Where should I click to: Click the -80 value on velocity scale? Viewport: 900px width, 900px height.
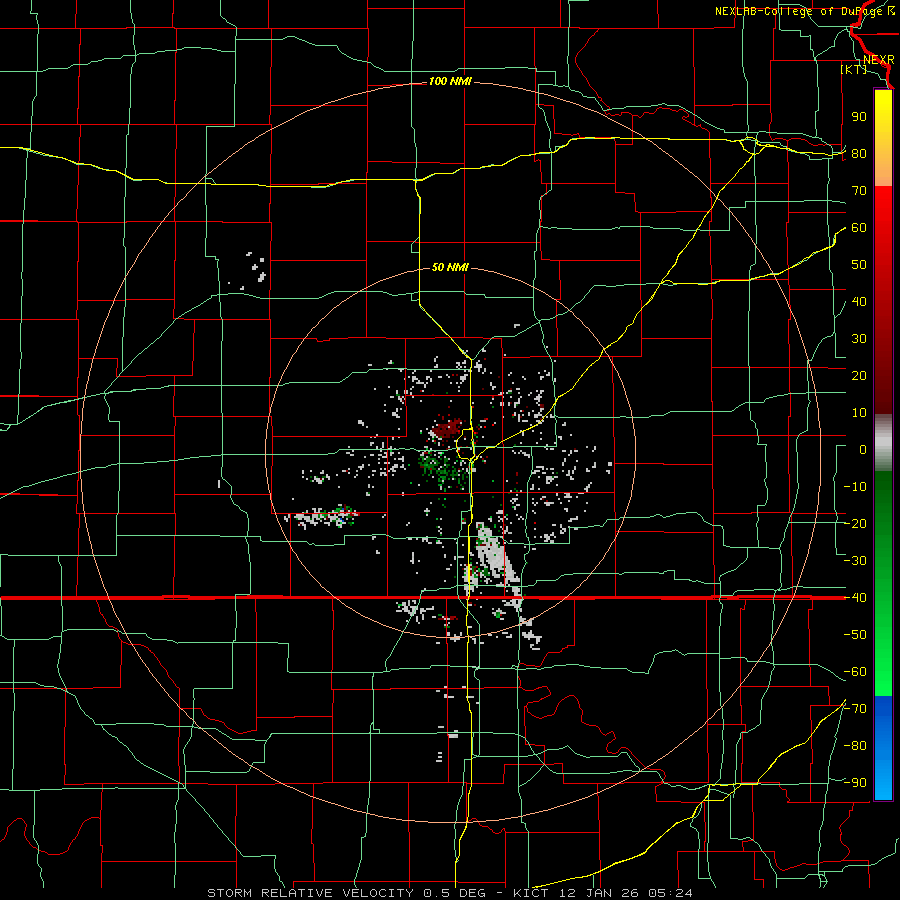pos(855,746)
